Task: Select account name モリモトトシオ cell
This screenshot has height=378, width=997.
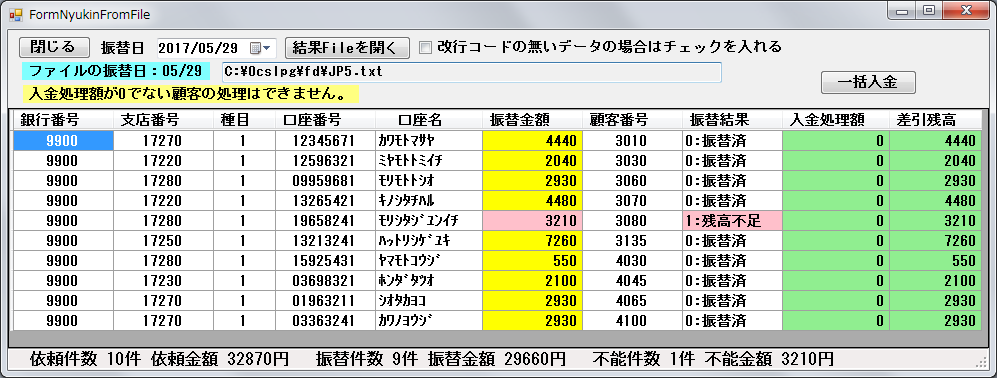Action: (429, 181)
